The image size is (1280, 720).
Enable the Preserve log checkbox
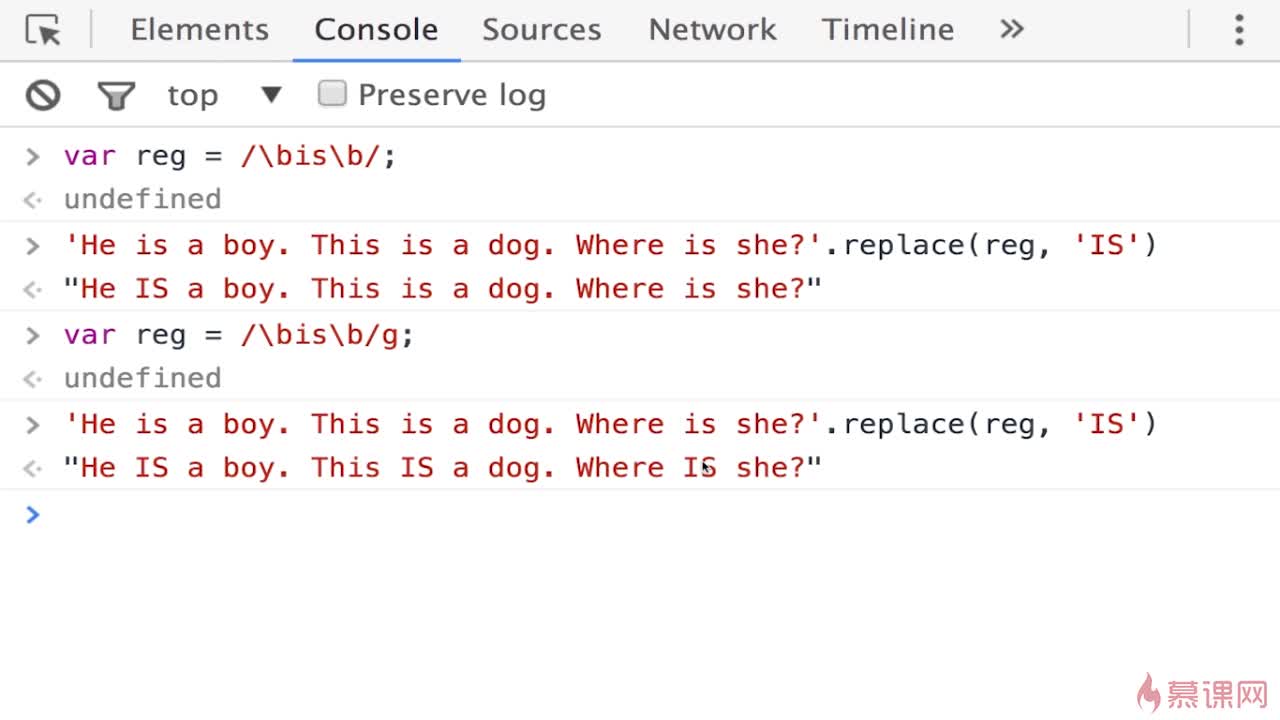[x=332, y=94]
